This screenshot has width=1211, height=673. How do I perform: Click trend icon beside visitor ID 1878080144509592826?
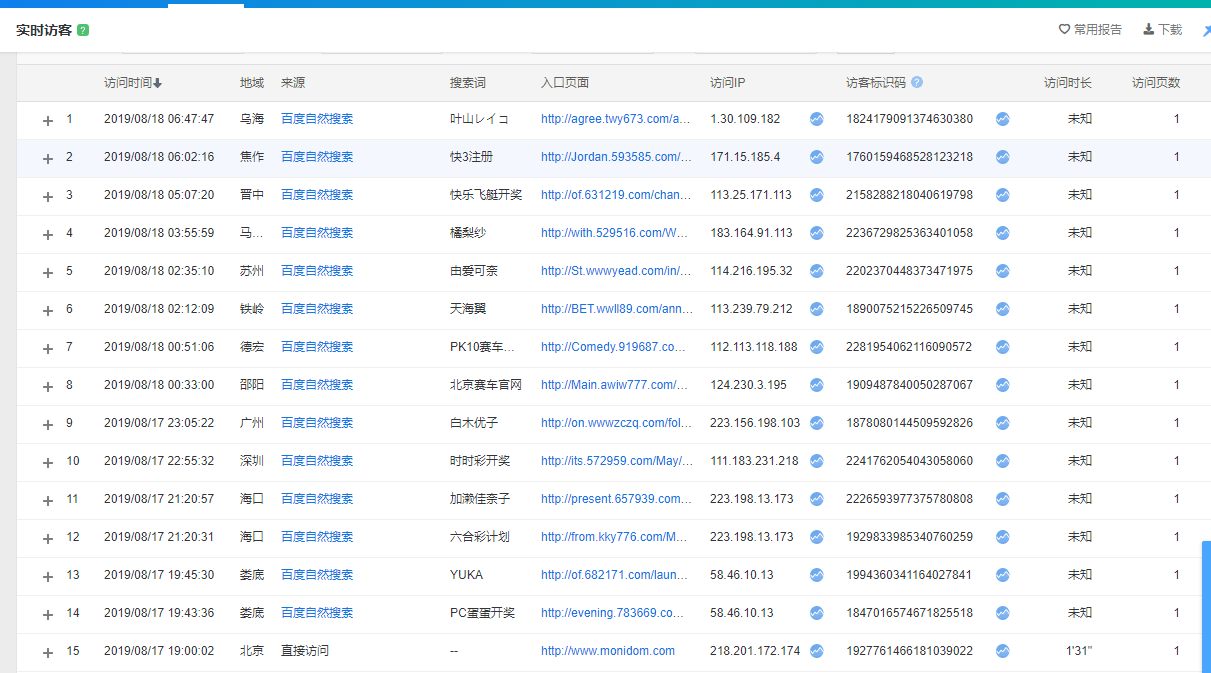coord(1003,423)
